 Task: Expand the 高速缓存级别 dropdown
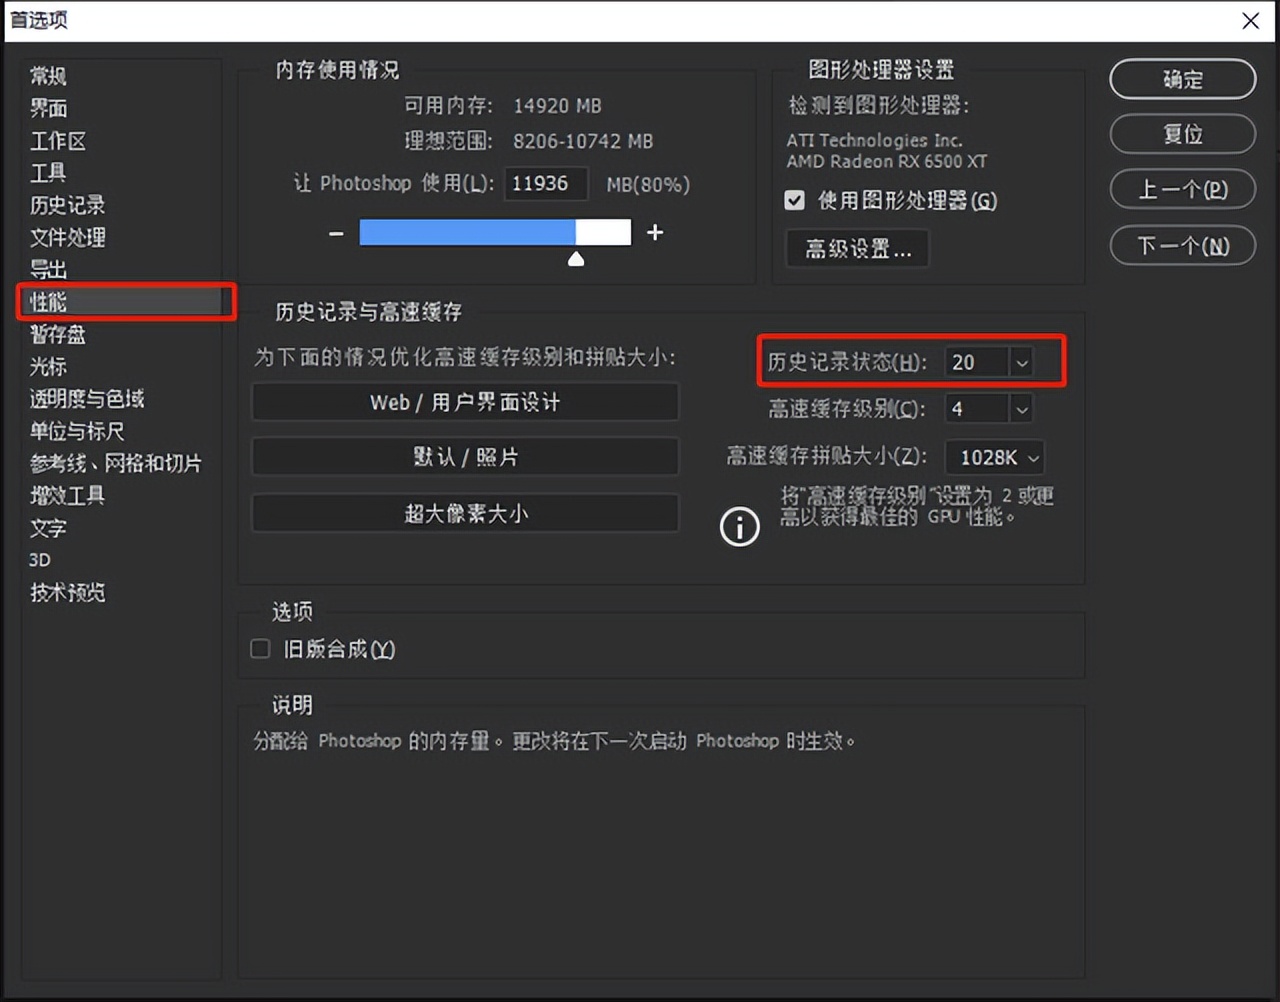coord(1021,408)
